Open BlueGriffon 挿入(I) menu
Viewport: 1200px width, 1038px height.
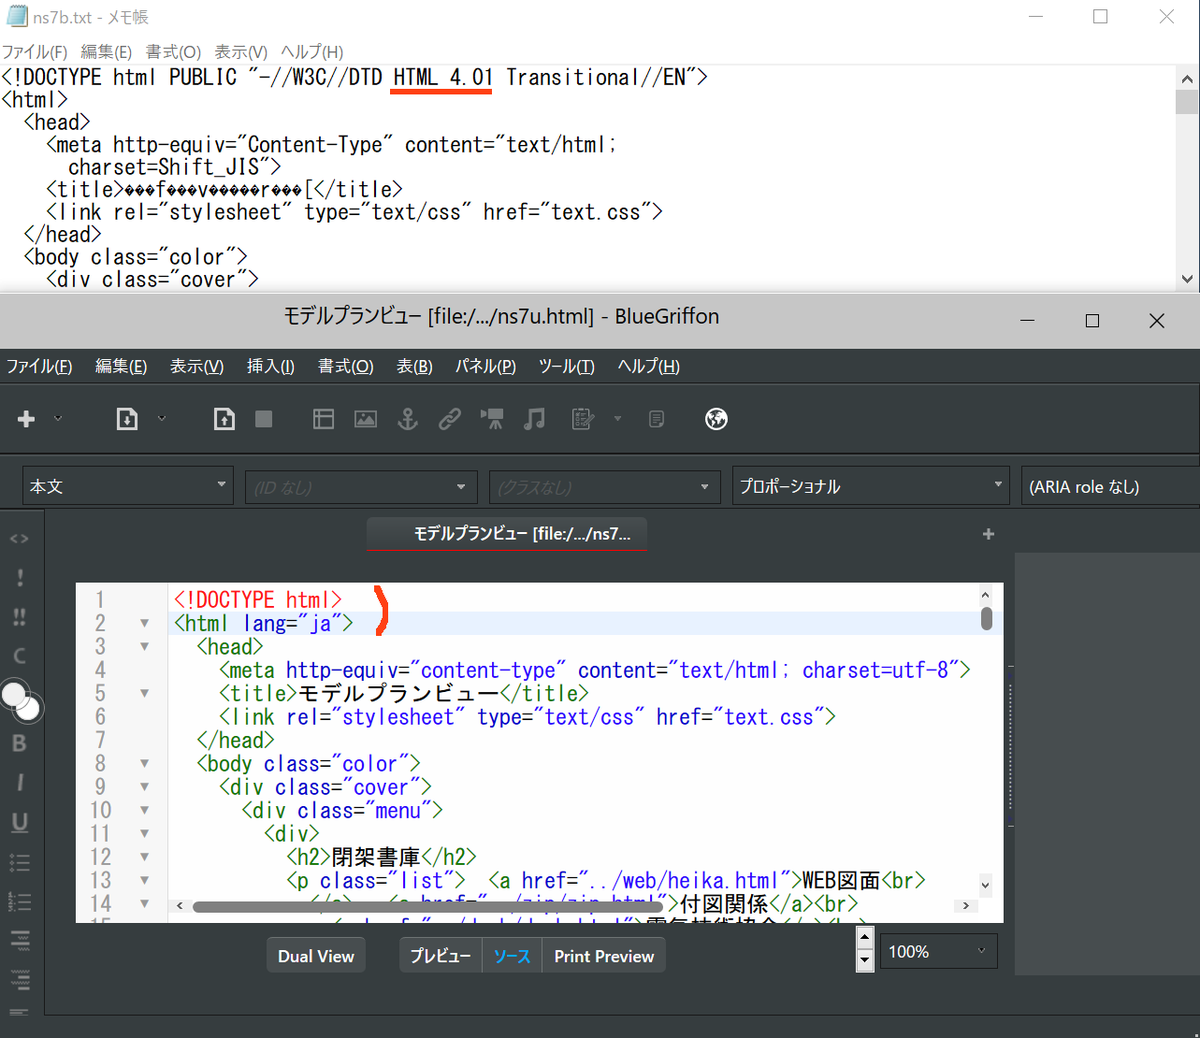270,366
